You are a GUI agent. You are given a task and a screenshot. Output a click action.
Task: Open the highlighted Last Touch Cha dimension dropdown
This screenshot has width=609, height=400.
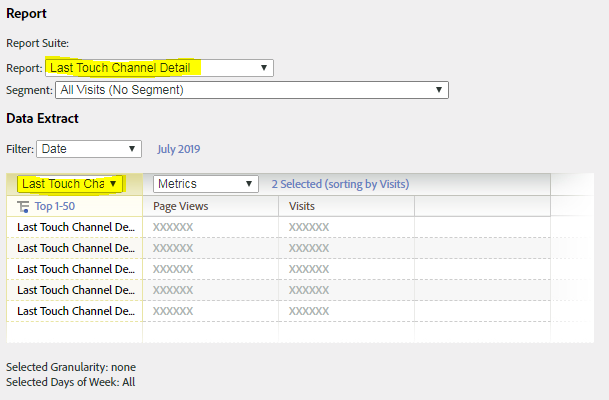coord(70,184)
